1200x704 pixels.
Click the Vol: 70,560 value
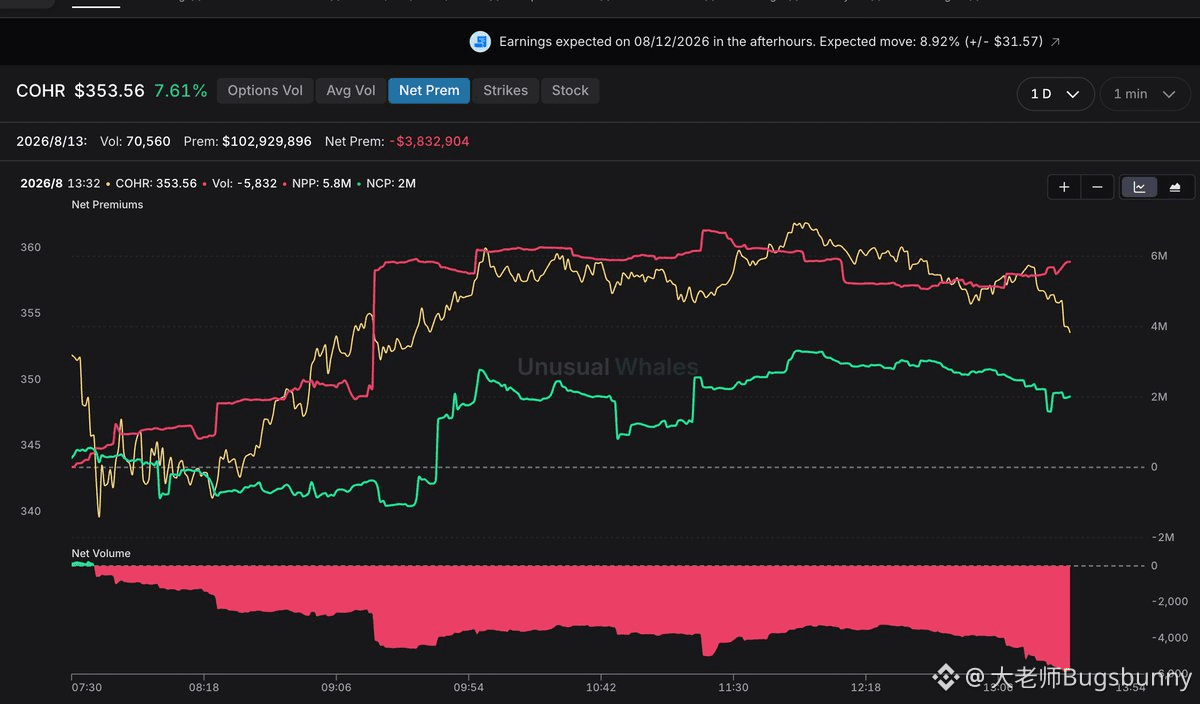pyautogui.click(x=135, y=141)
